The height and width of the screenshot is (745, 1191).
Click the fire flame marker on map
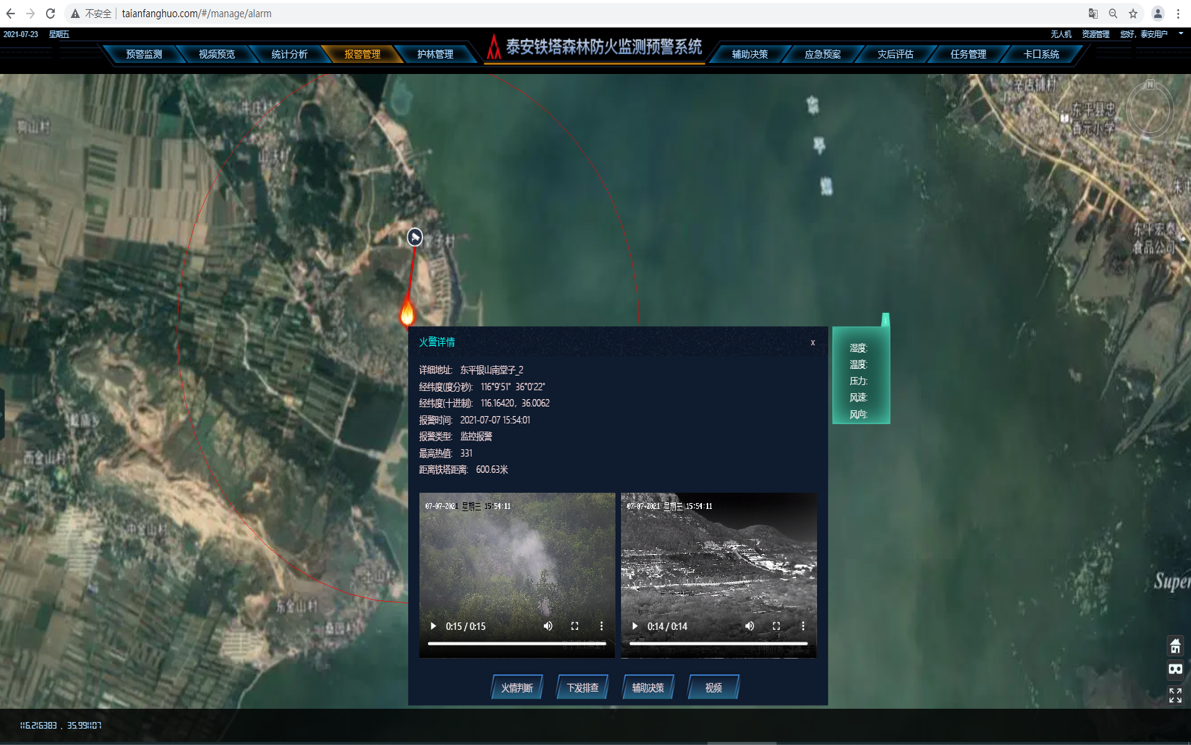pyautogui.click(x=407, y=312)
